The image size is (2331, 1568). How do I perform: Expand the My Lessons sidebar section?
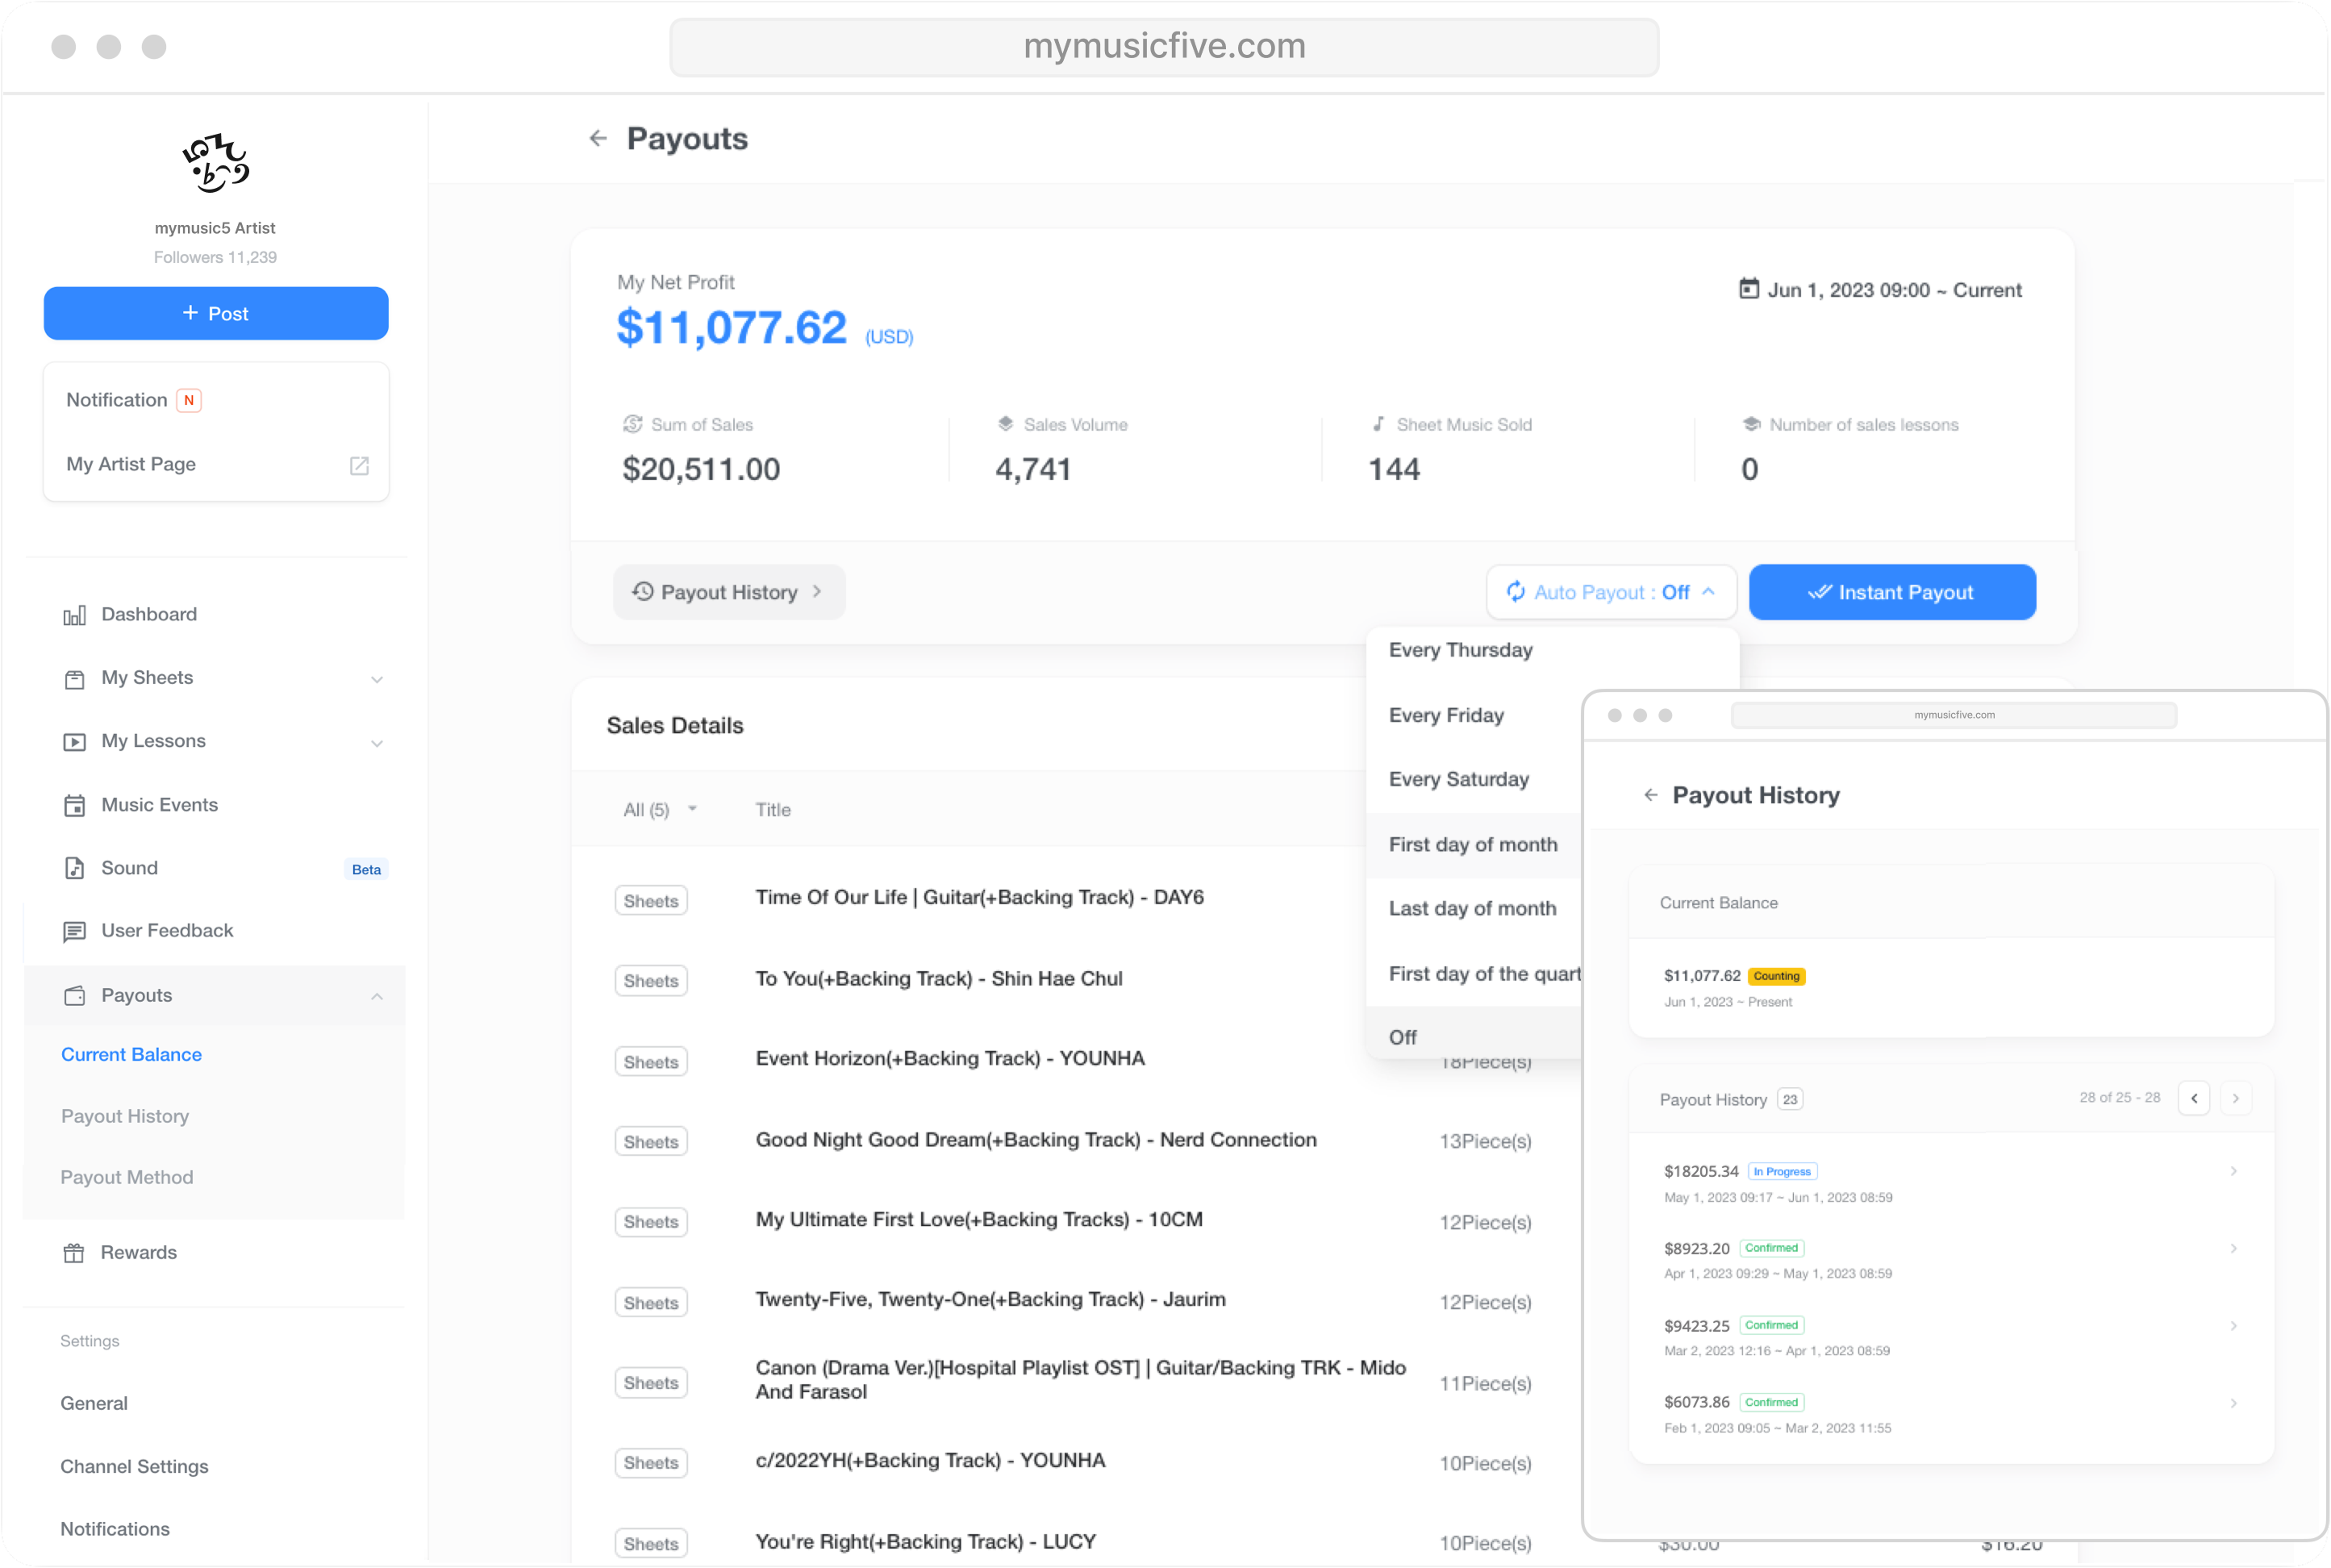coord(377,742)
